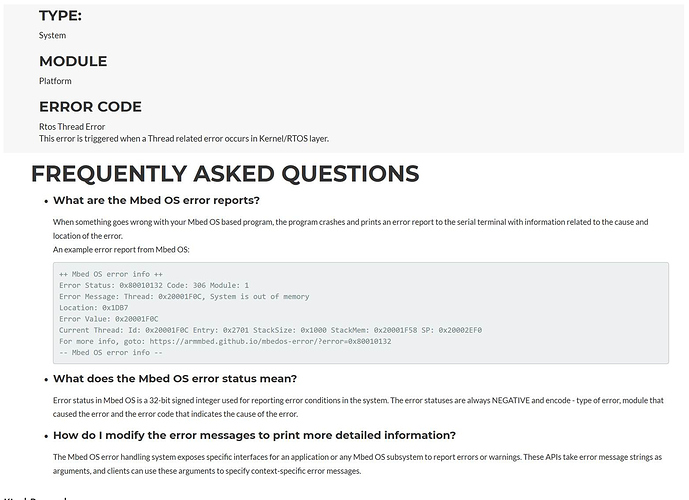
Task: Click the Error Value 0x20001F0C line
Action: click(109, 319)
